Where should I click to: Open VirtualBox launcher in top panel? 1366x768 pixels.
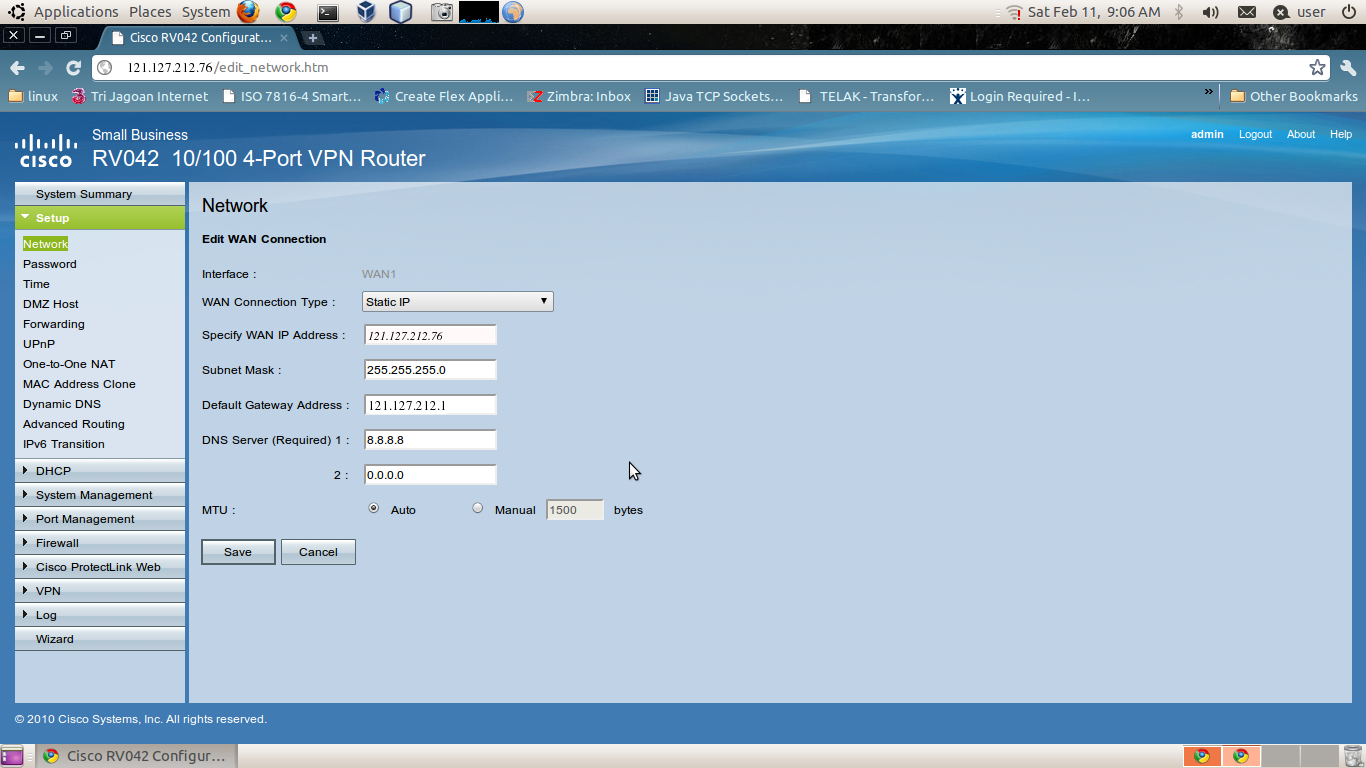pyautogui.click(x=365, y=12)
